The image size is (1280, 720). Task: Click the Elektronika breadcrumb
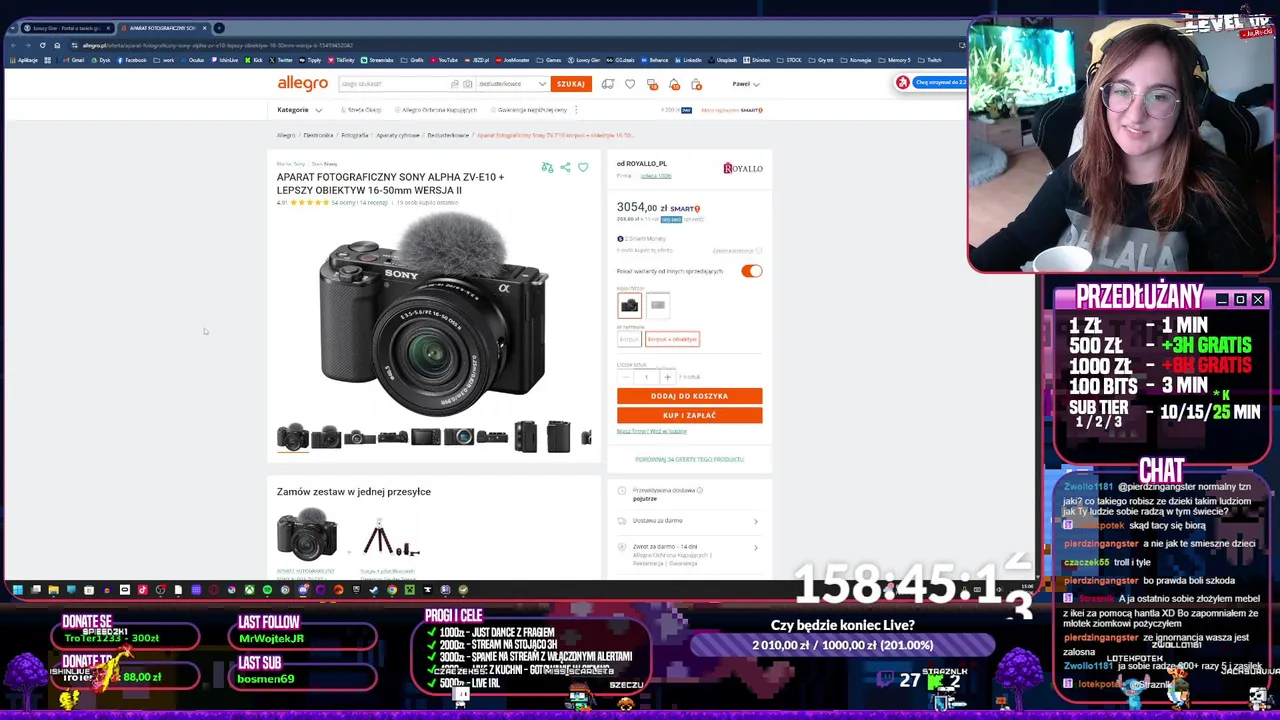(318, 135)
